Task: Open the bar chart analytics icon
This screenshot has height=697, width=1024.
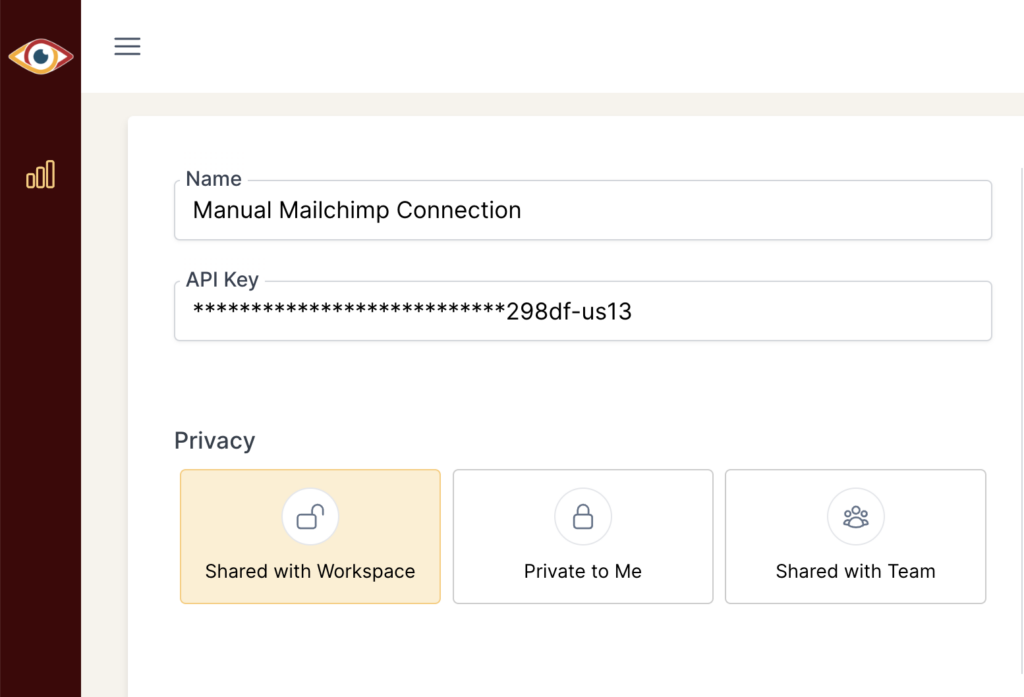Action: click(x=40, y=175)
